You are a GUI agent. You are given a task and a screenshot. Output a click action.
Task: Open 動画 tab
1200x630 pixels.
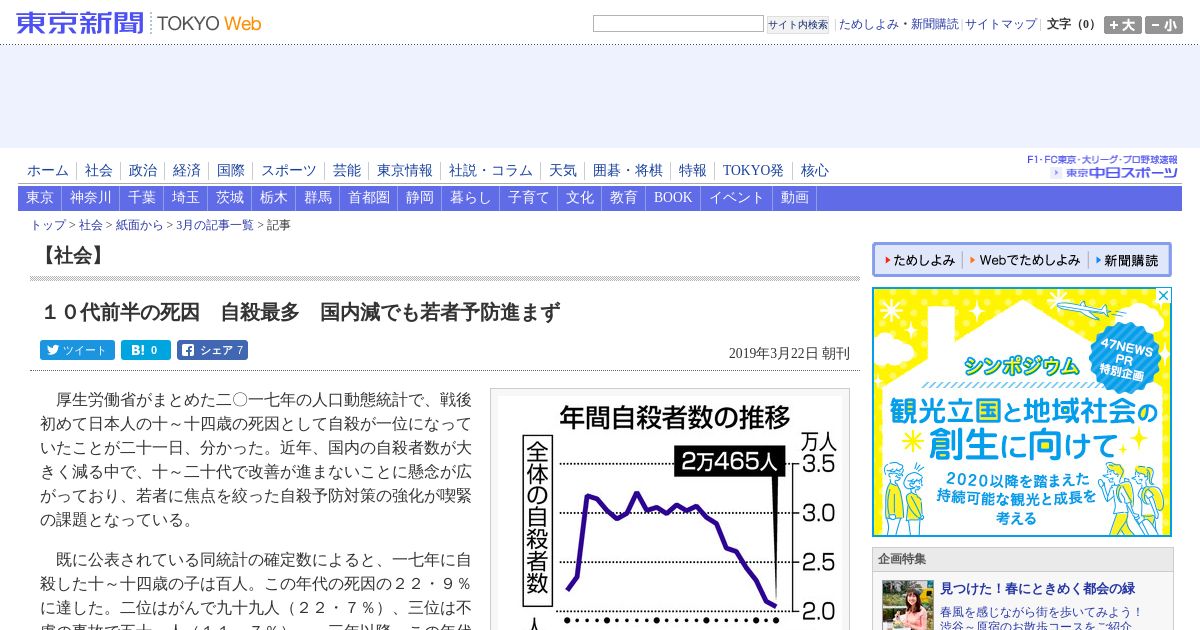click(x=795, y=198)
